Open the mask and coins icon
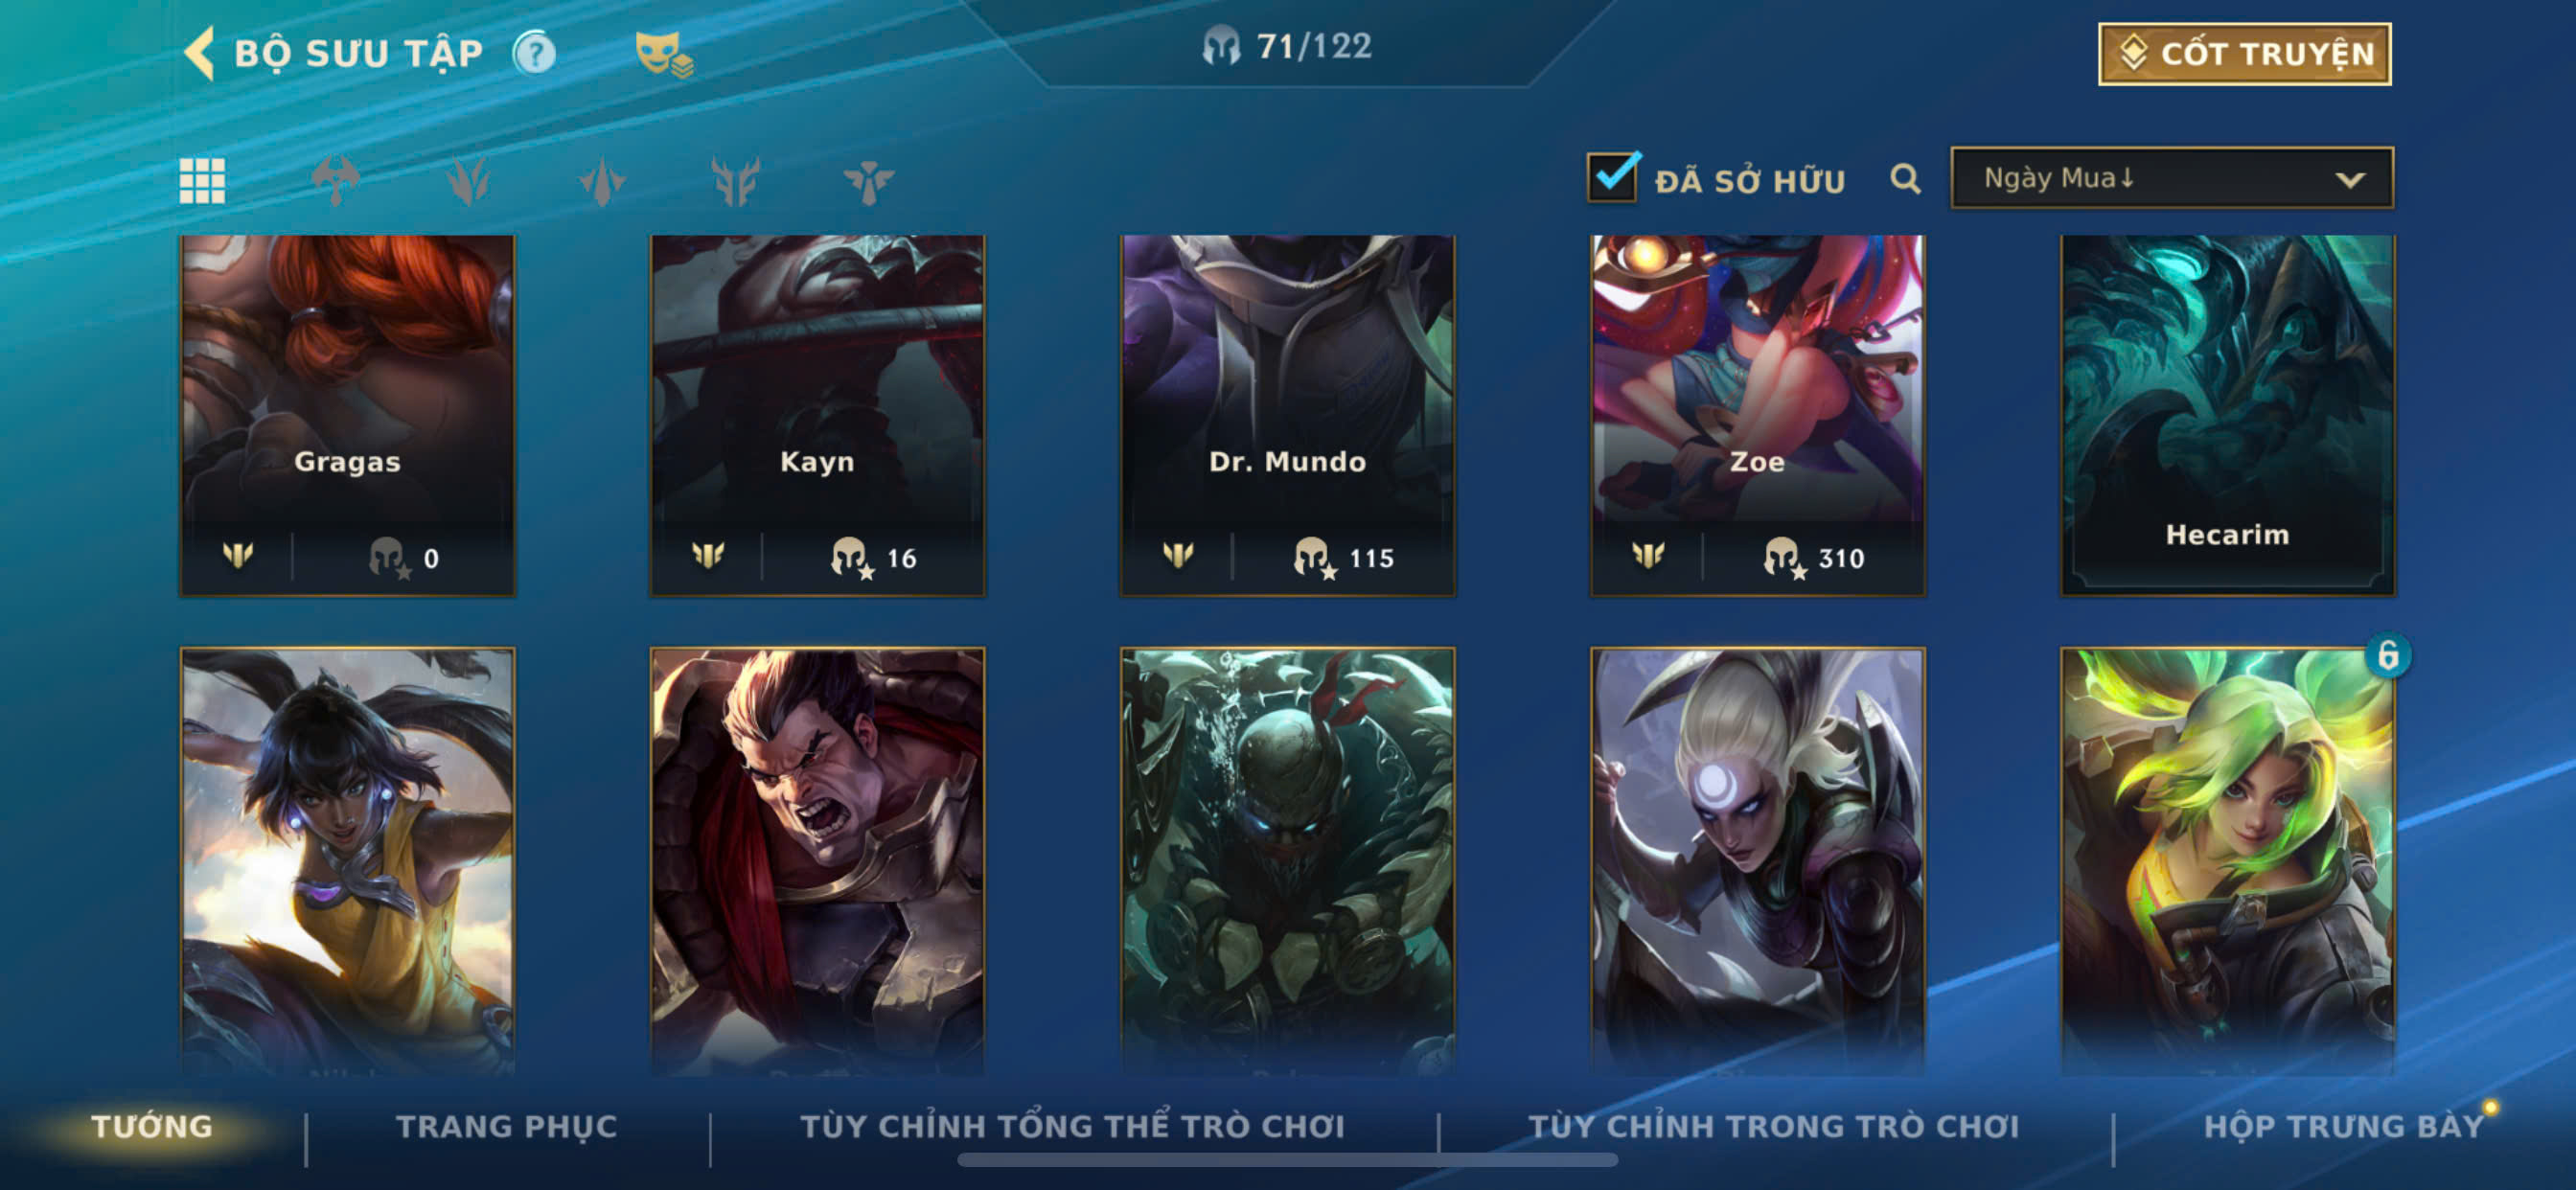The width and height of the screenshot is (2576, 1190). point(664,54)
